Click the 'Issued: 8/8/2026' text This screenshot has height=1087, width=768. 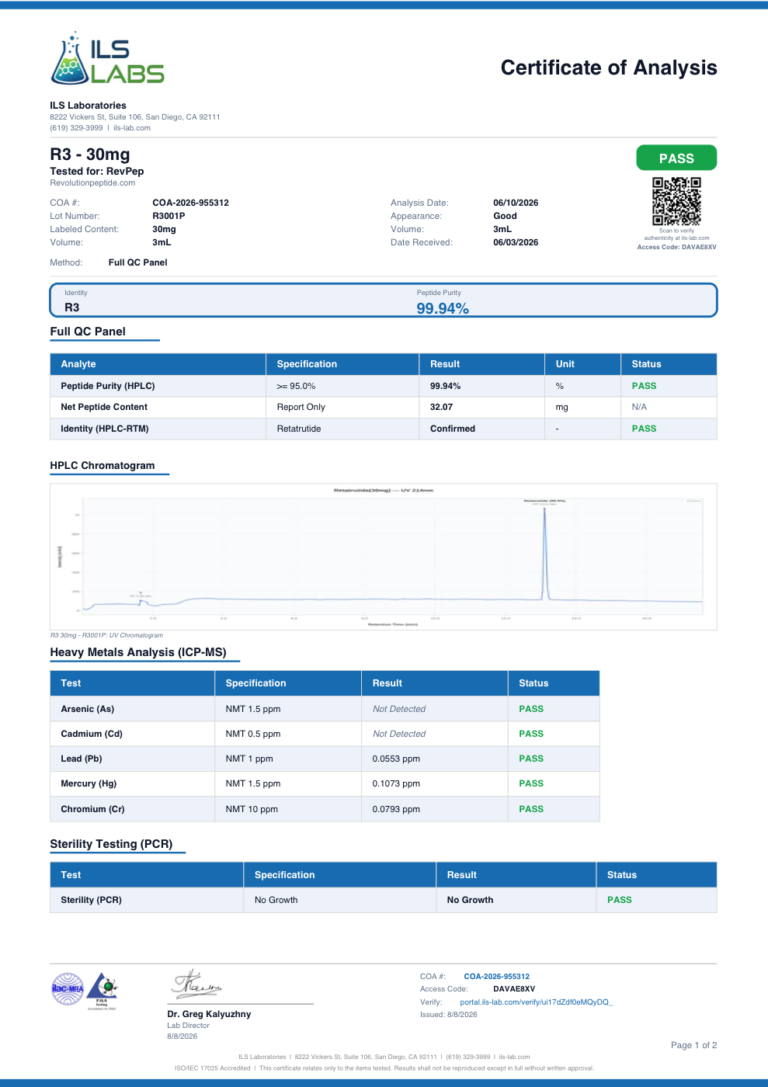(448, 1014)
